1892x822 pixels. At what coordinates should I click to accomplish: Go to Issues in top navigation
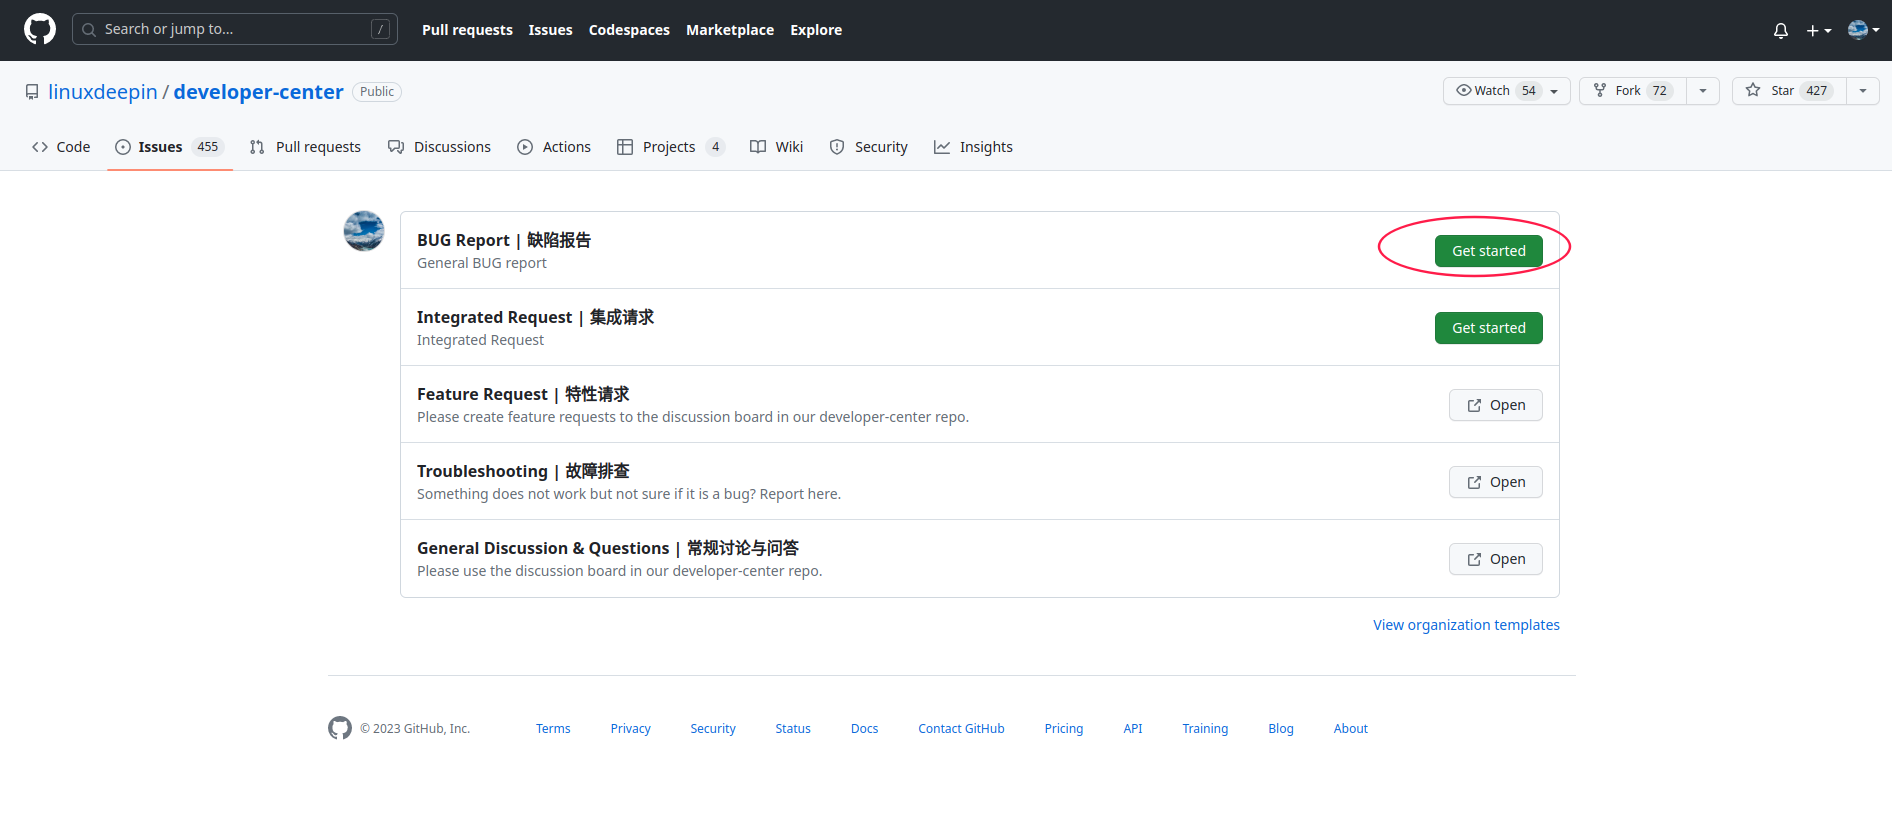click(x=550, y=30)
